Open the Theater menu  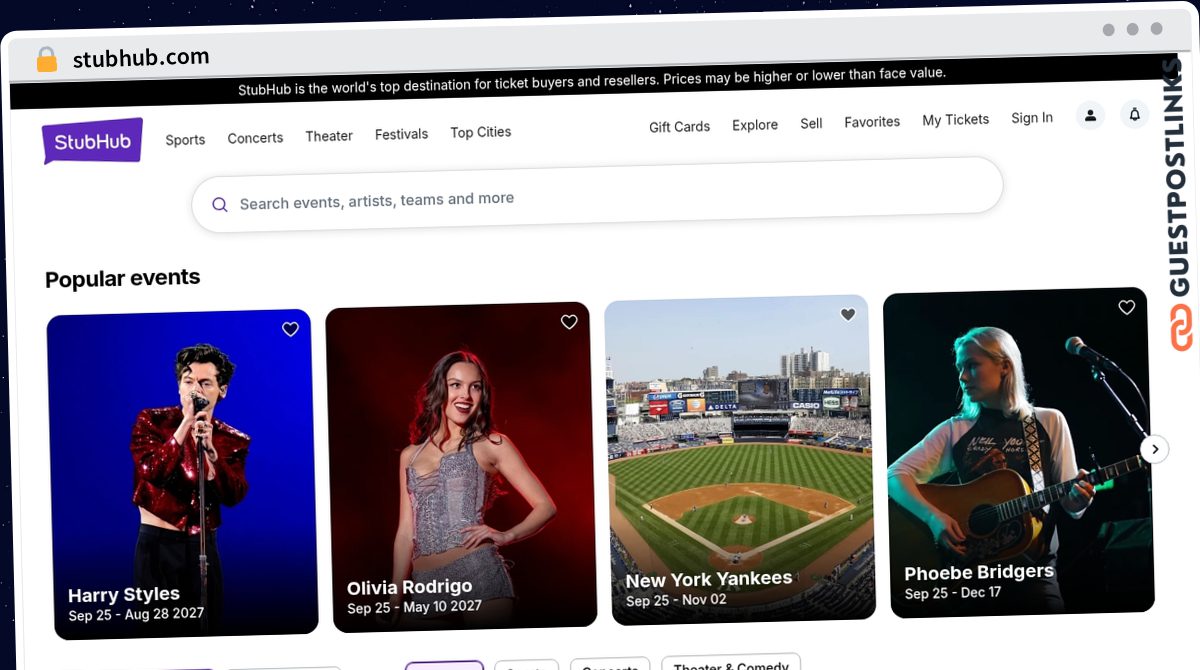point(329,136)
